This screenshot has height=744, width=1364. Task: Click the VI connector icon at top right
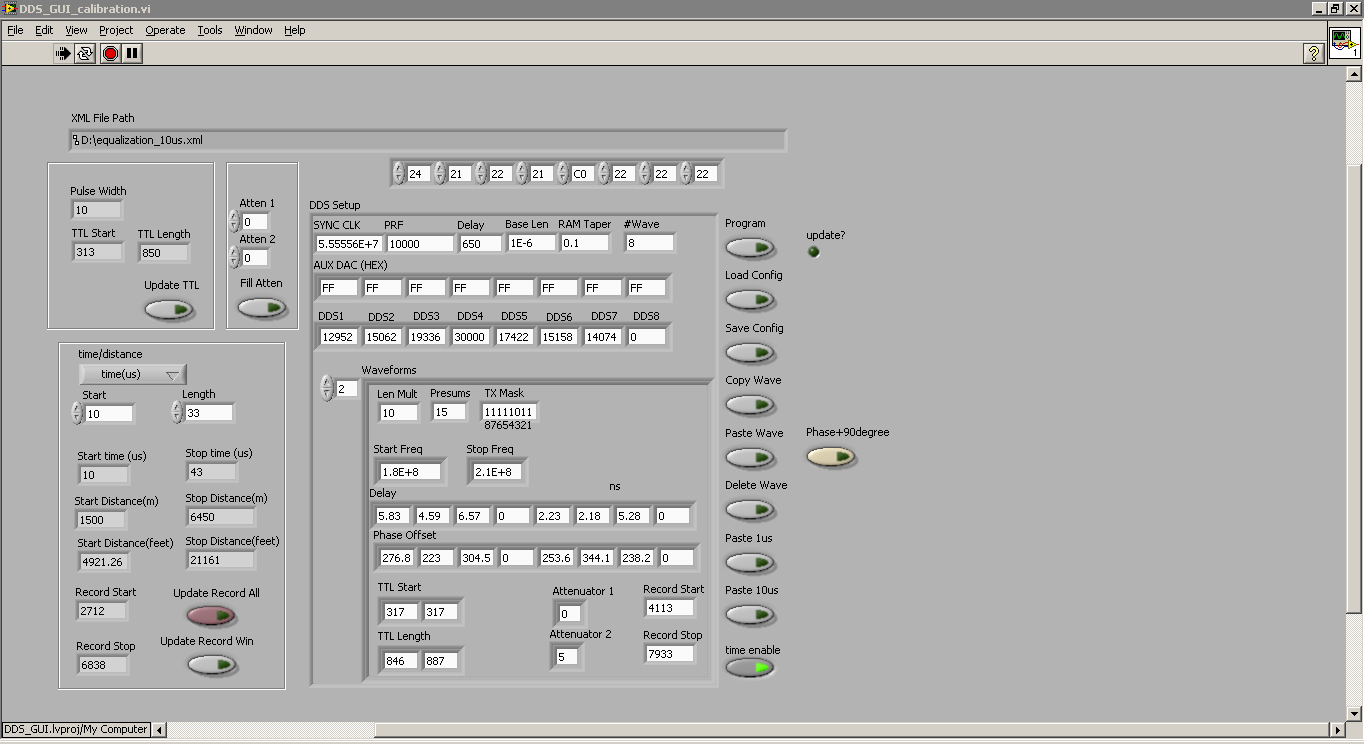point(1344,44)
